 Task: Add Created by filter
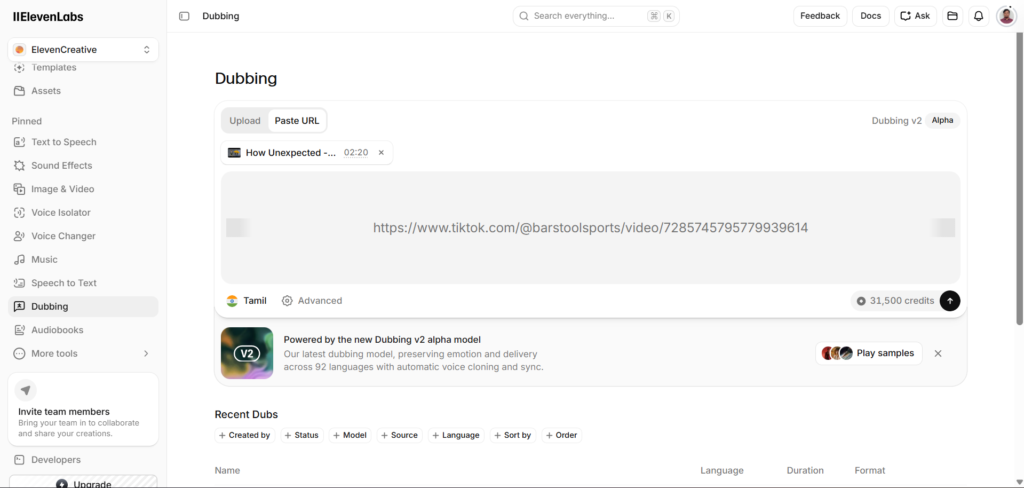[x=245, y=435]
